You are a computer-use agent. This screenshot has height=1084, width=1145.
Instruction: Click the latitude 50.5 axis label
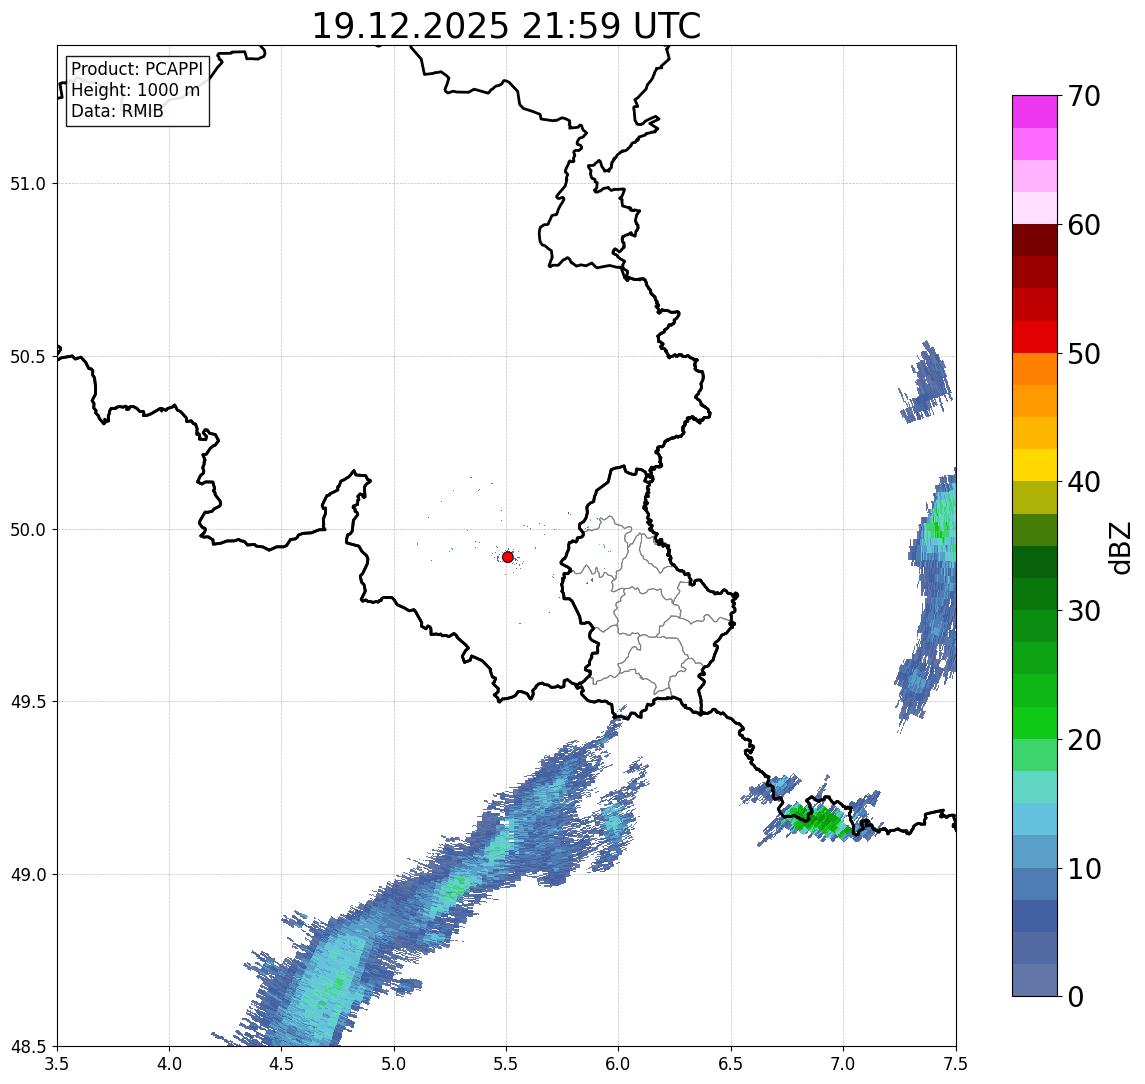pyautogui.click(x=28, y=357)
